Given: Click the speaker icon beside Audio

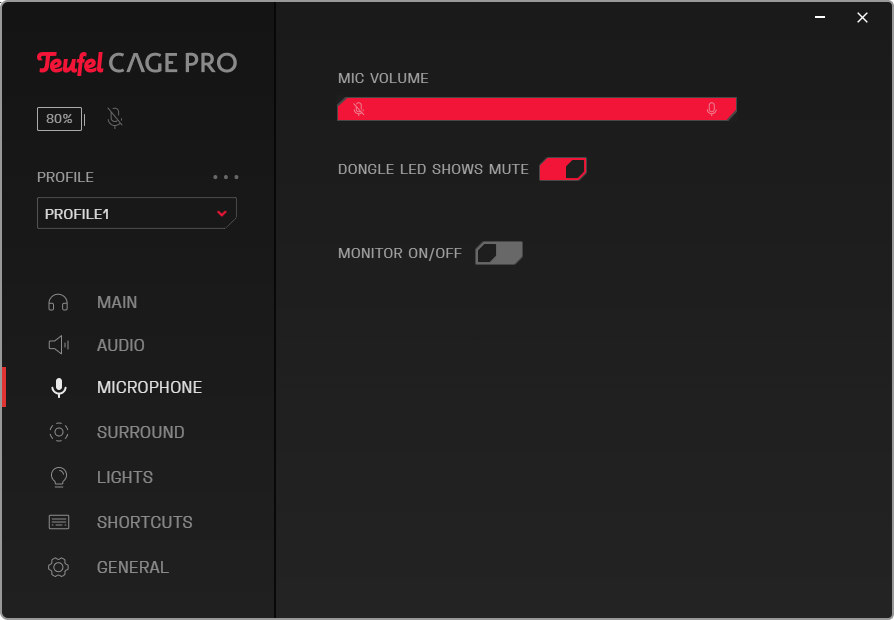Looking at the screenshot, I should point(58,345).
